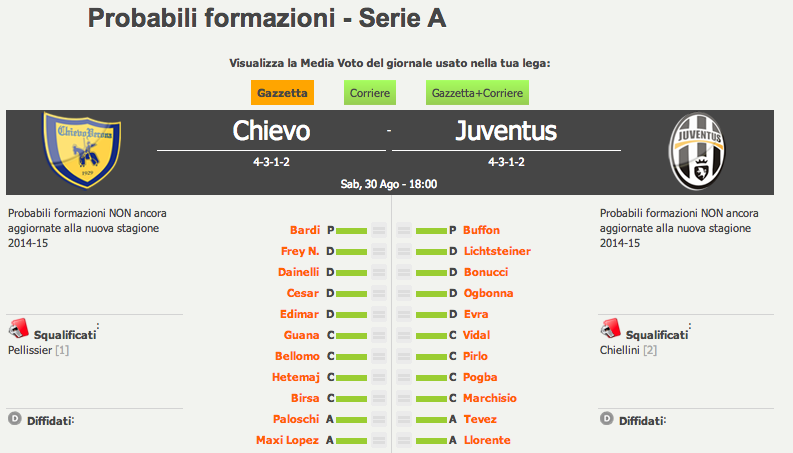Choose the Gazzetta+Corriere option

(x=477, y=93)
